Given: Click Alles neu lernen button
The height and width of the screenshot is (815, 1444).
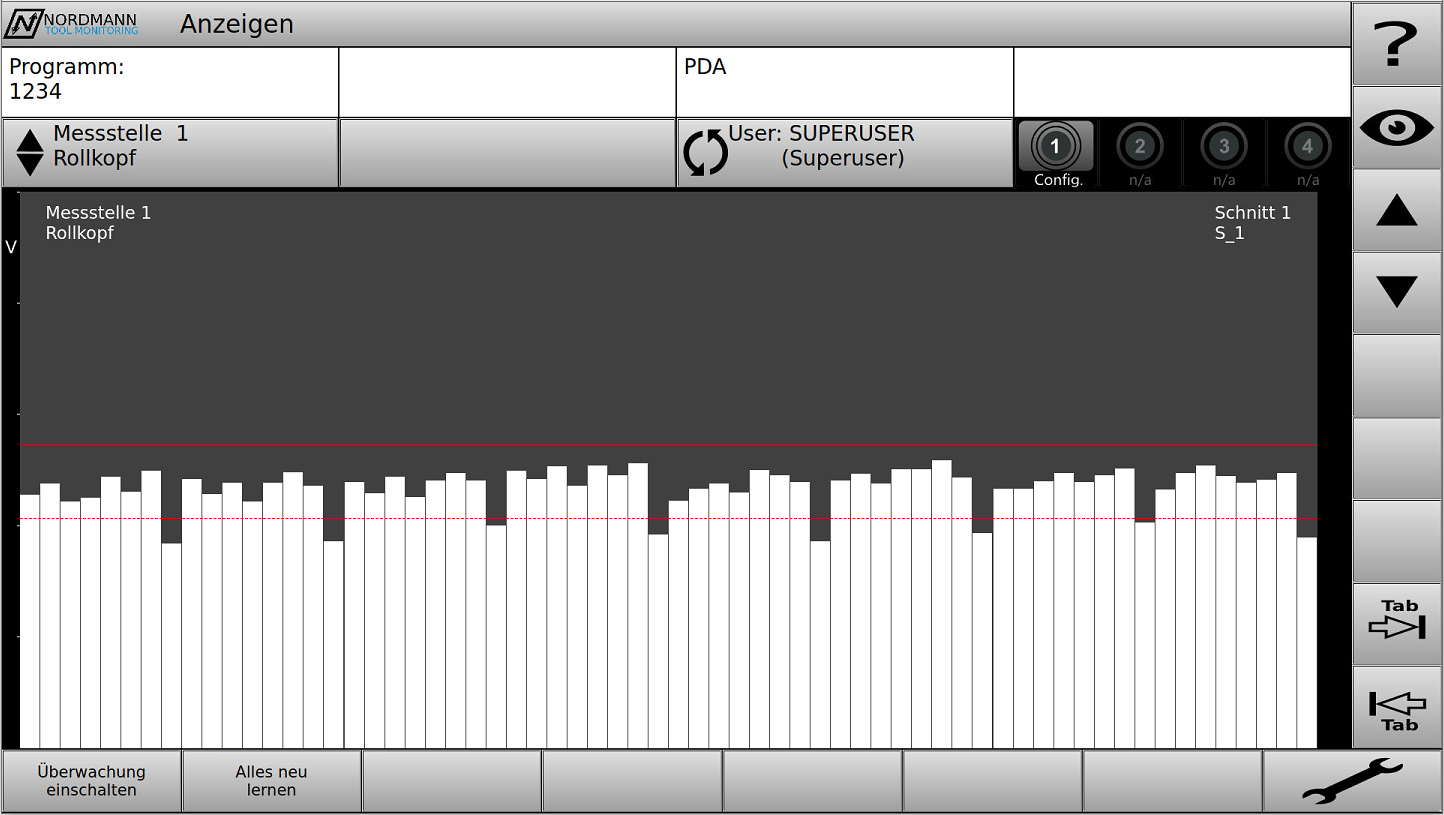Looking at the screenshot, I should tap(271, 781).
